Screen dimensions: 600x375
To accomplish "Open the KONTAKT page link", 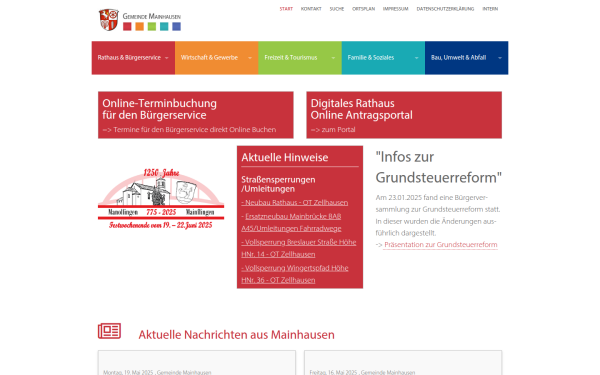I will pos(311,9).
